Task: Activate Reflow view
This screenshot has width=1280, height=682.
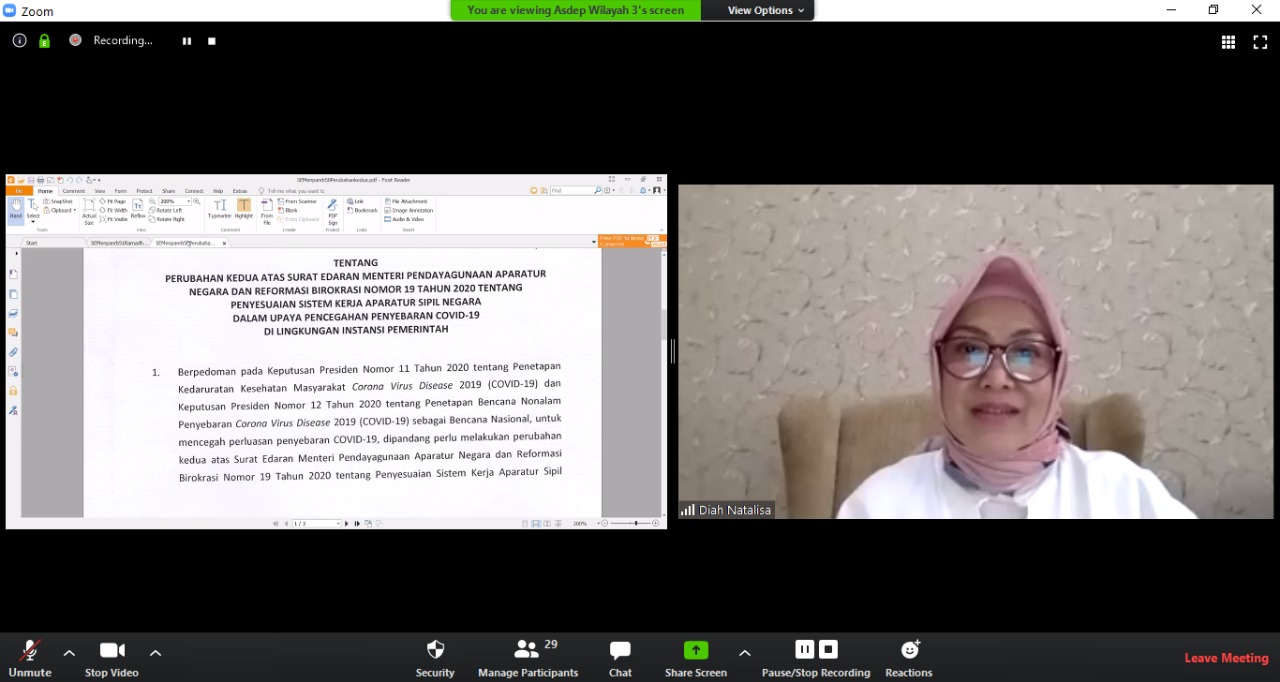Action: 138,209
